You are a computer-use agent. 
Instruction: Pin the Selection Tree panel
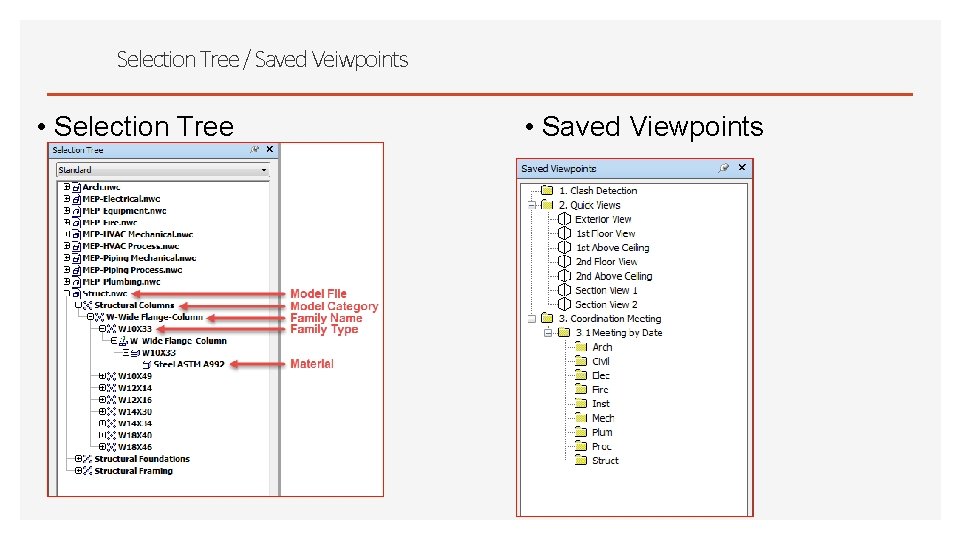pos(255,149)
